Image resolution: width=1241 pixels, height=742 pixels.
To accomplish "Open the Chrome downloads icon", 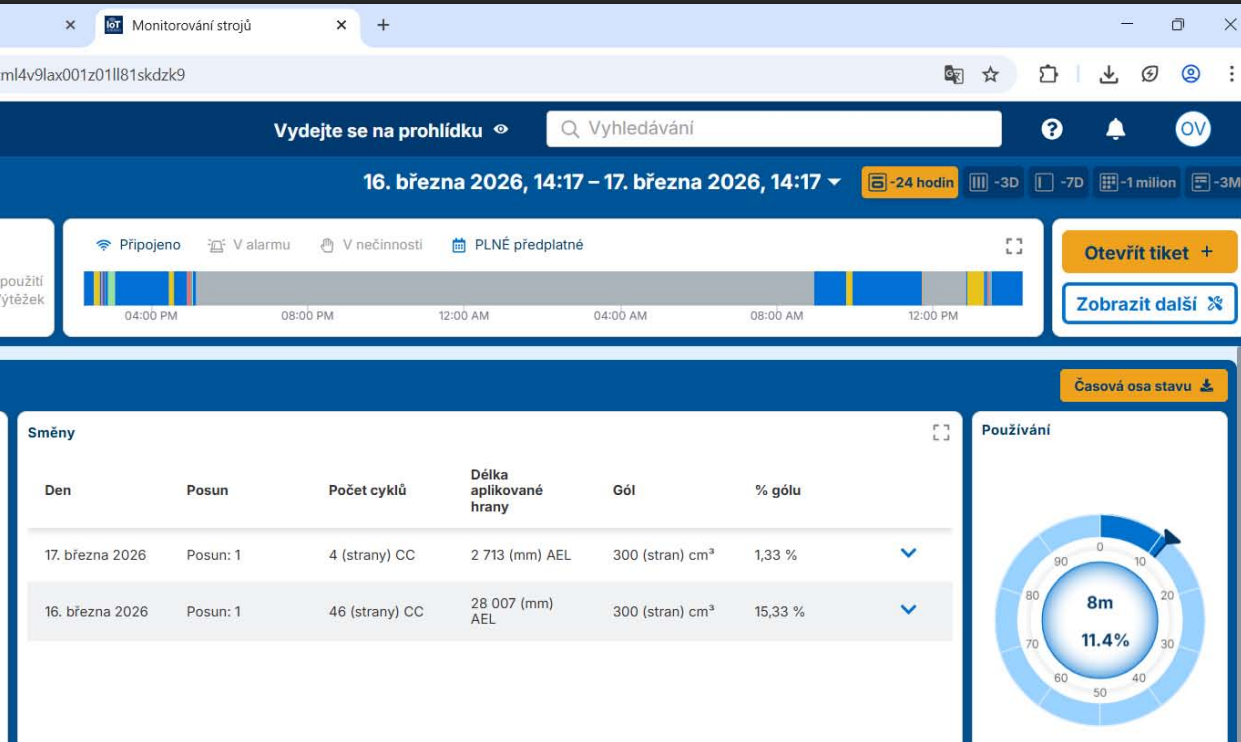I will [x=1108, y=74].
